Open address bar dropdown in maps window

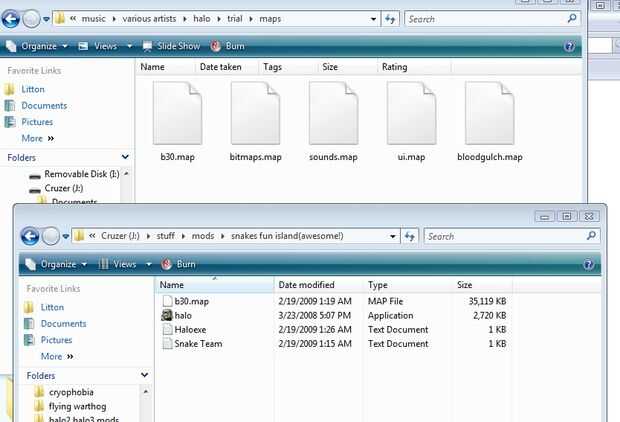tap(373, 19)
